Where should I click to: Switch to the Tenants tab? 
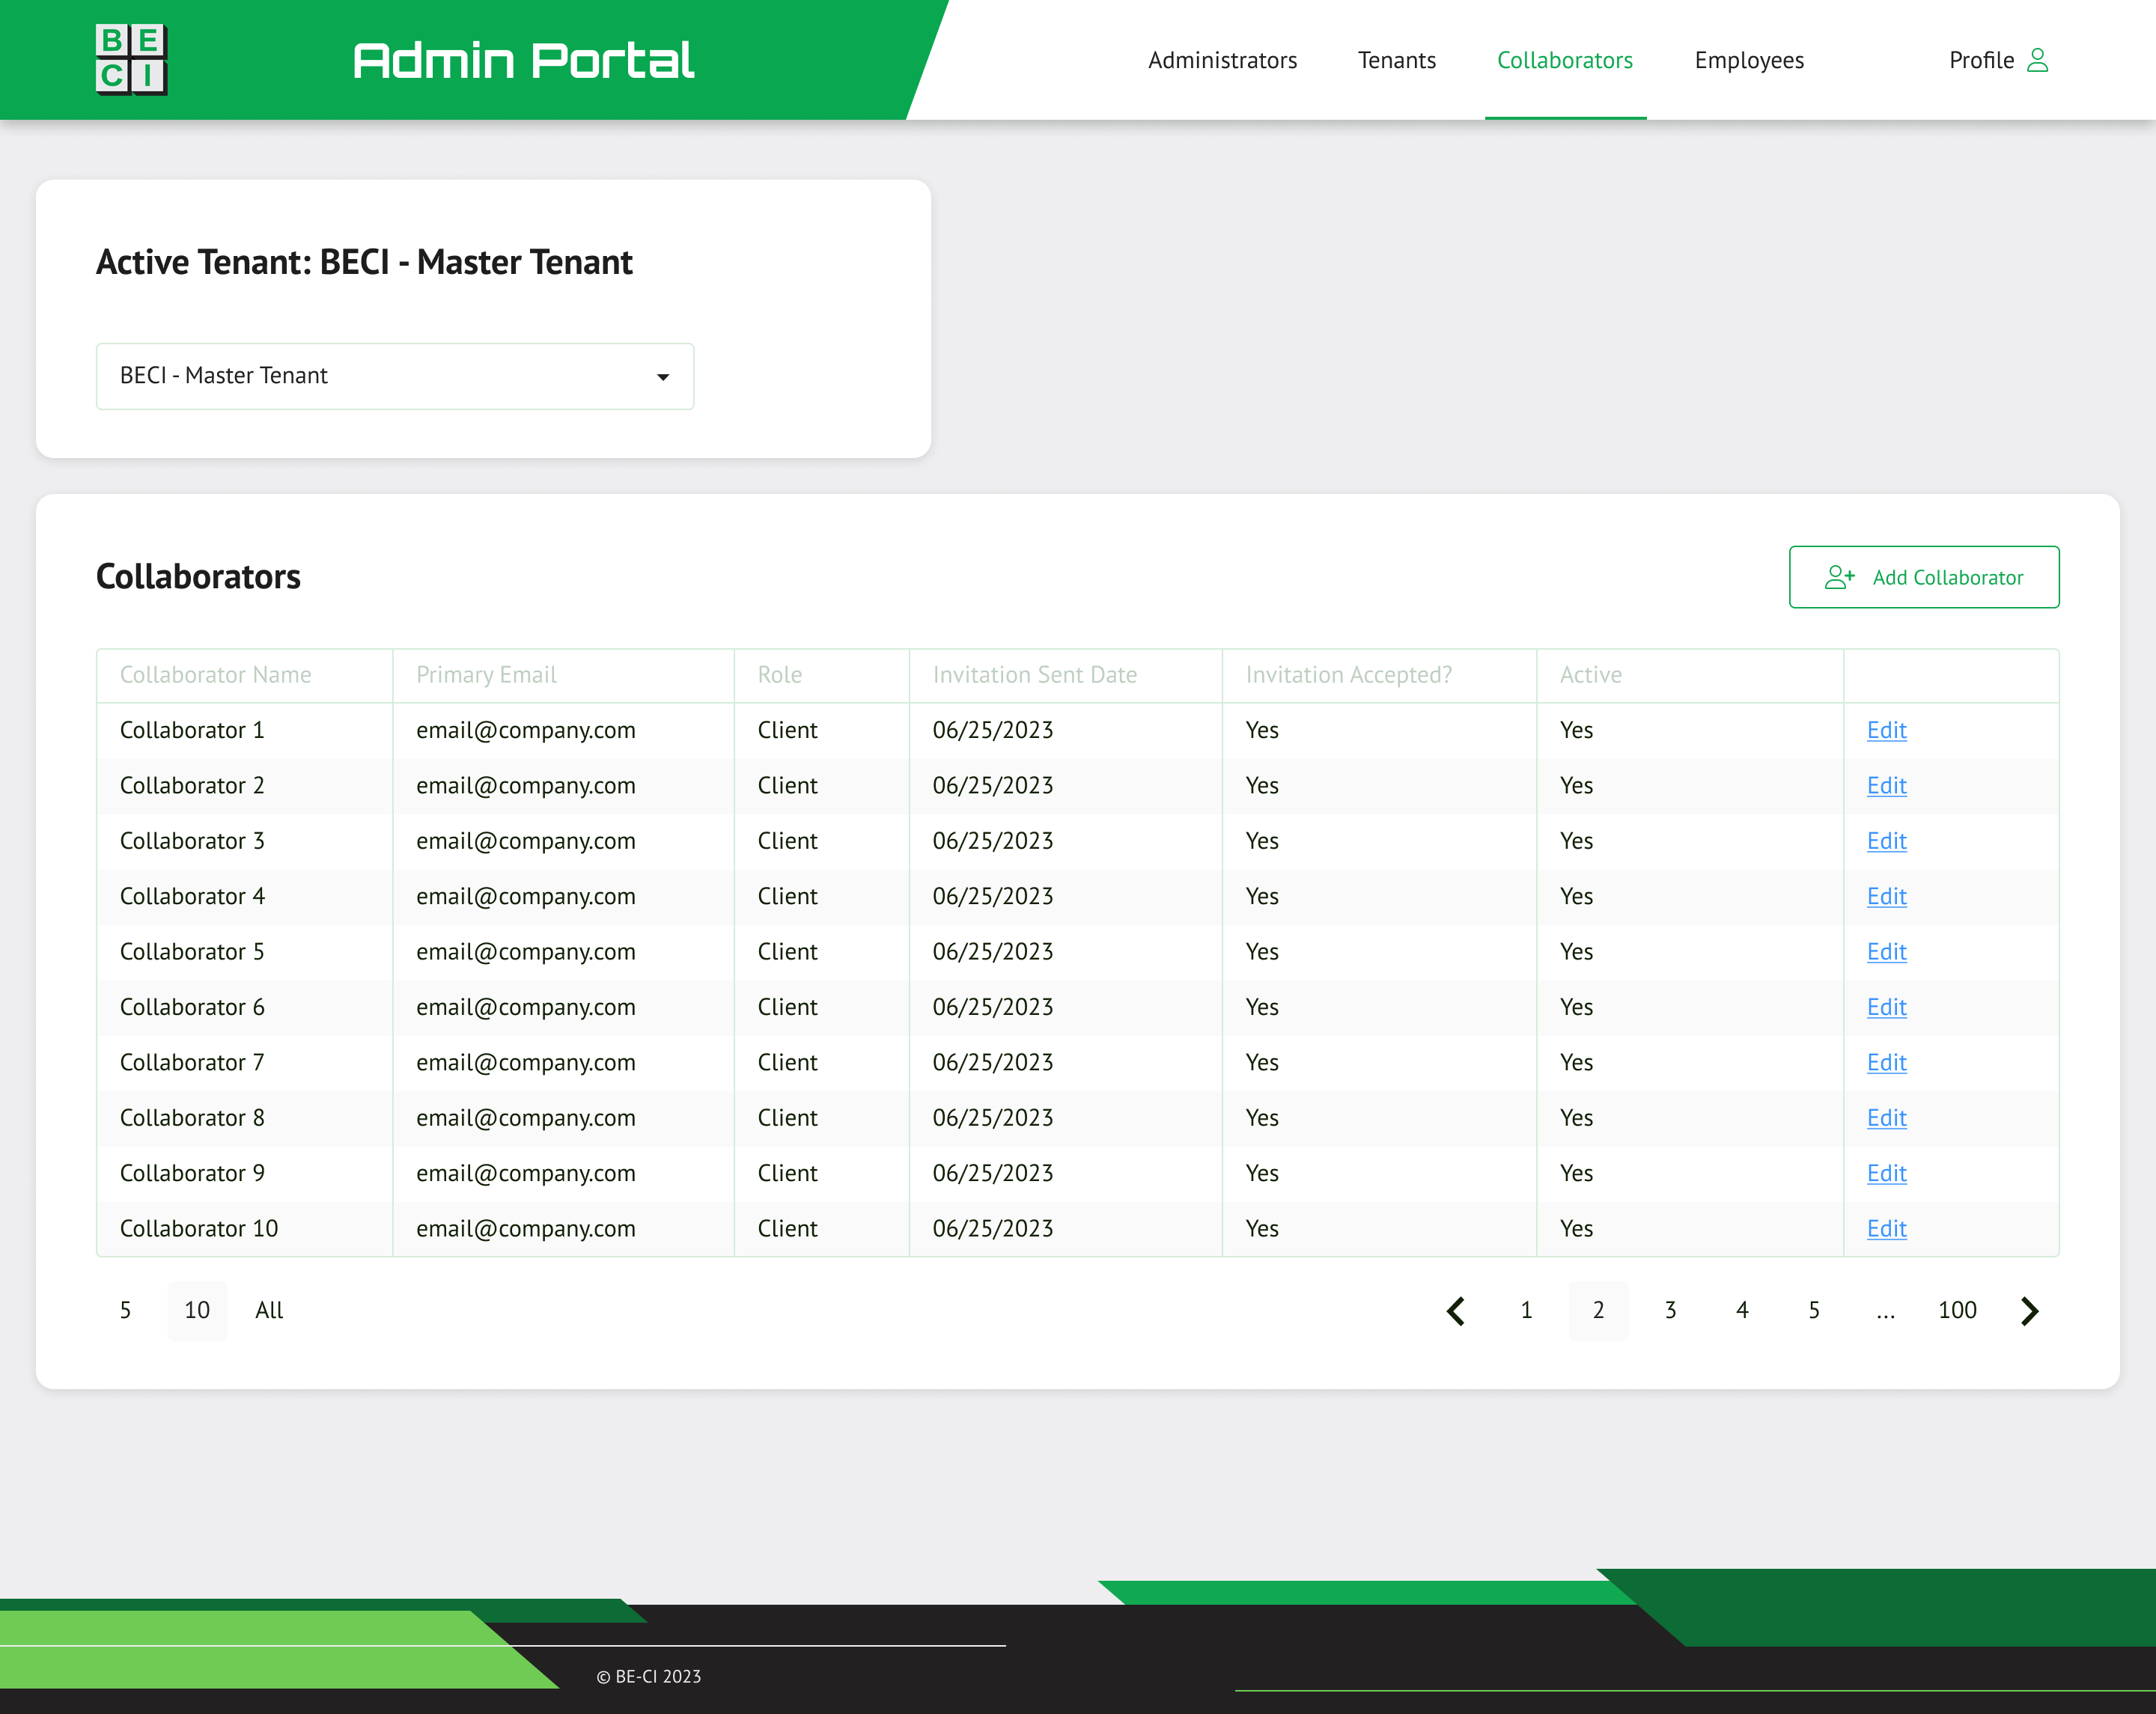point(1396,60)
